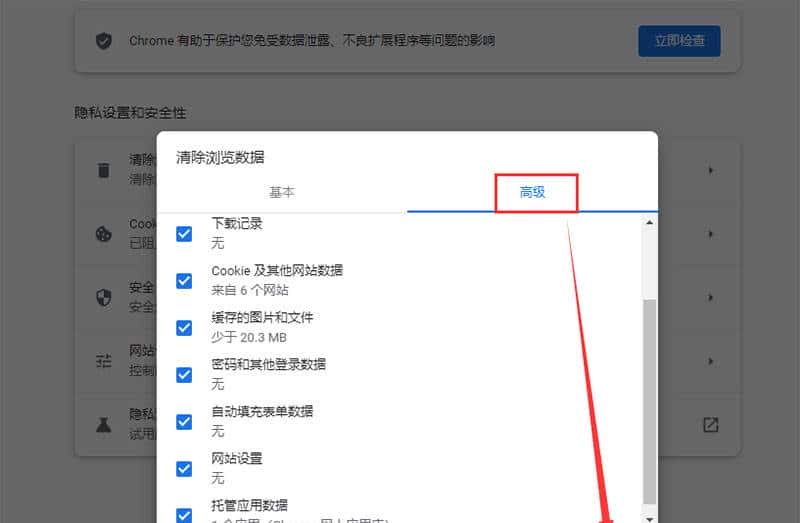Click the 网站设置 label in dialog
The width and height of the screenshot is (800, 523).
[x=237, y=458]
